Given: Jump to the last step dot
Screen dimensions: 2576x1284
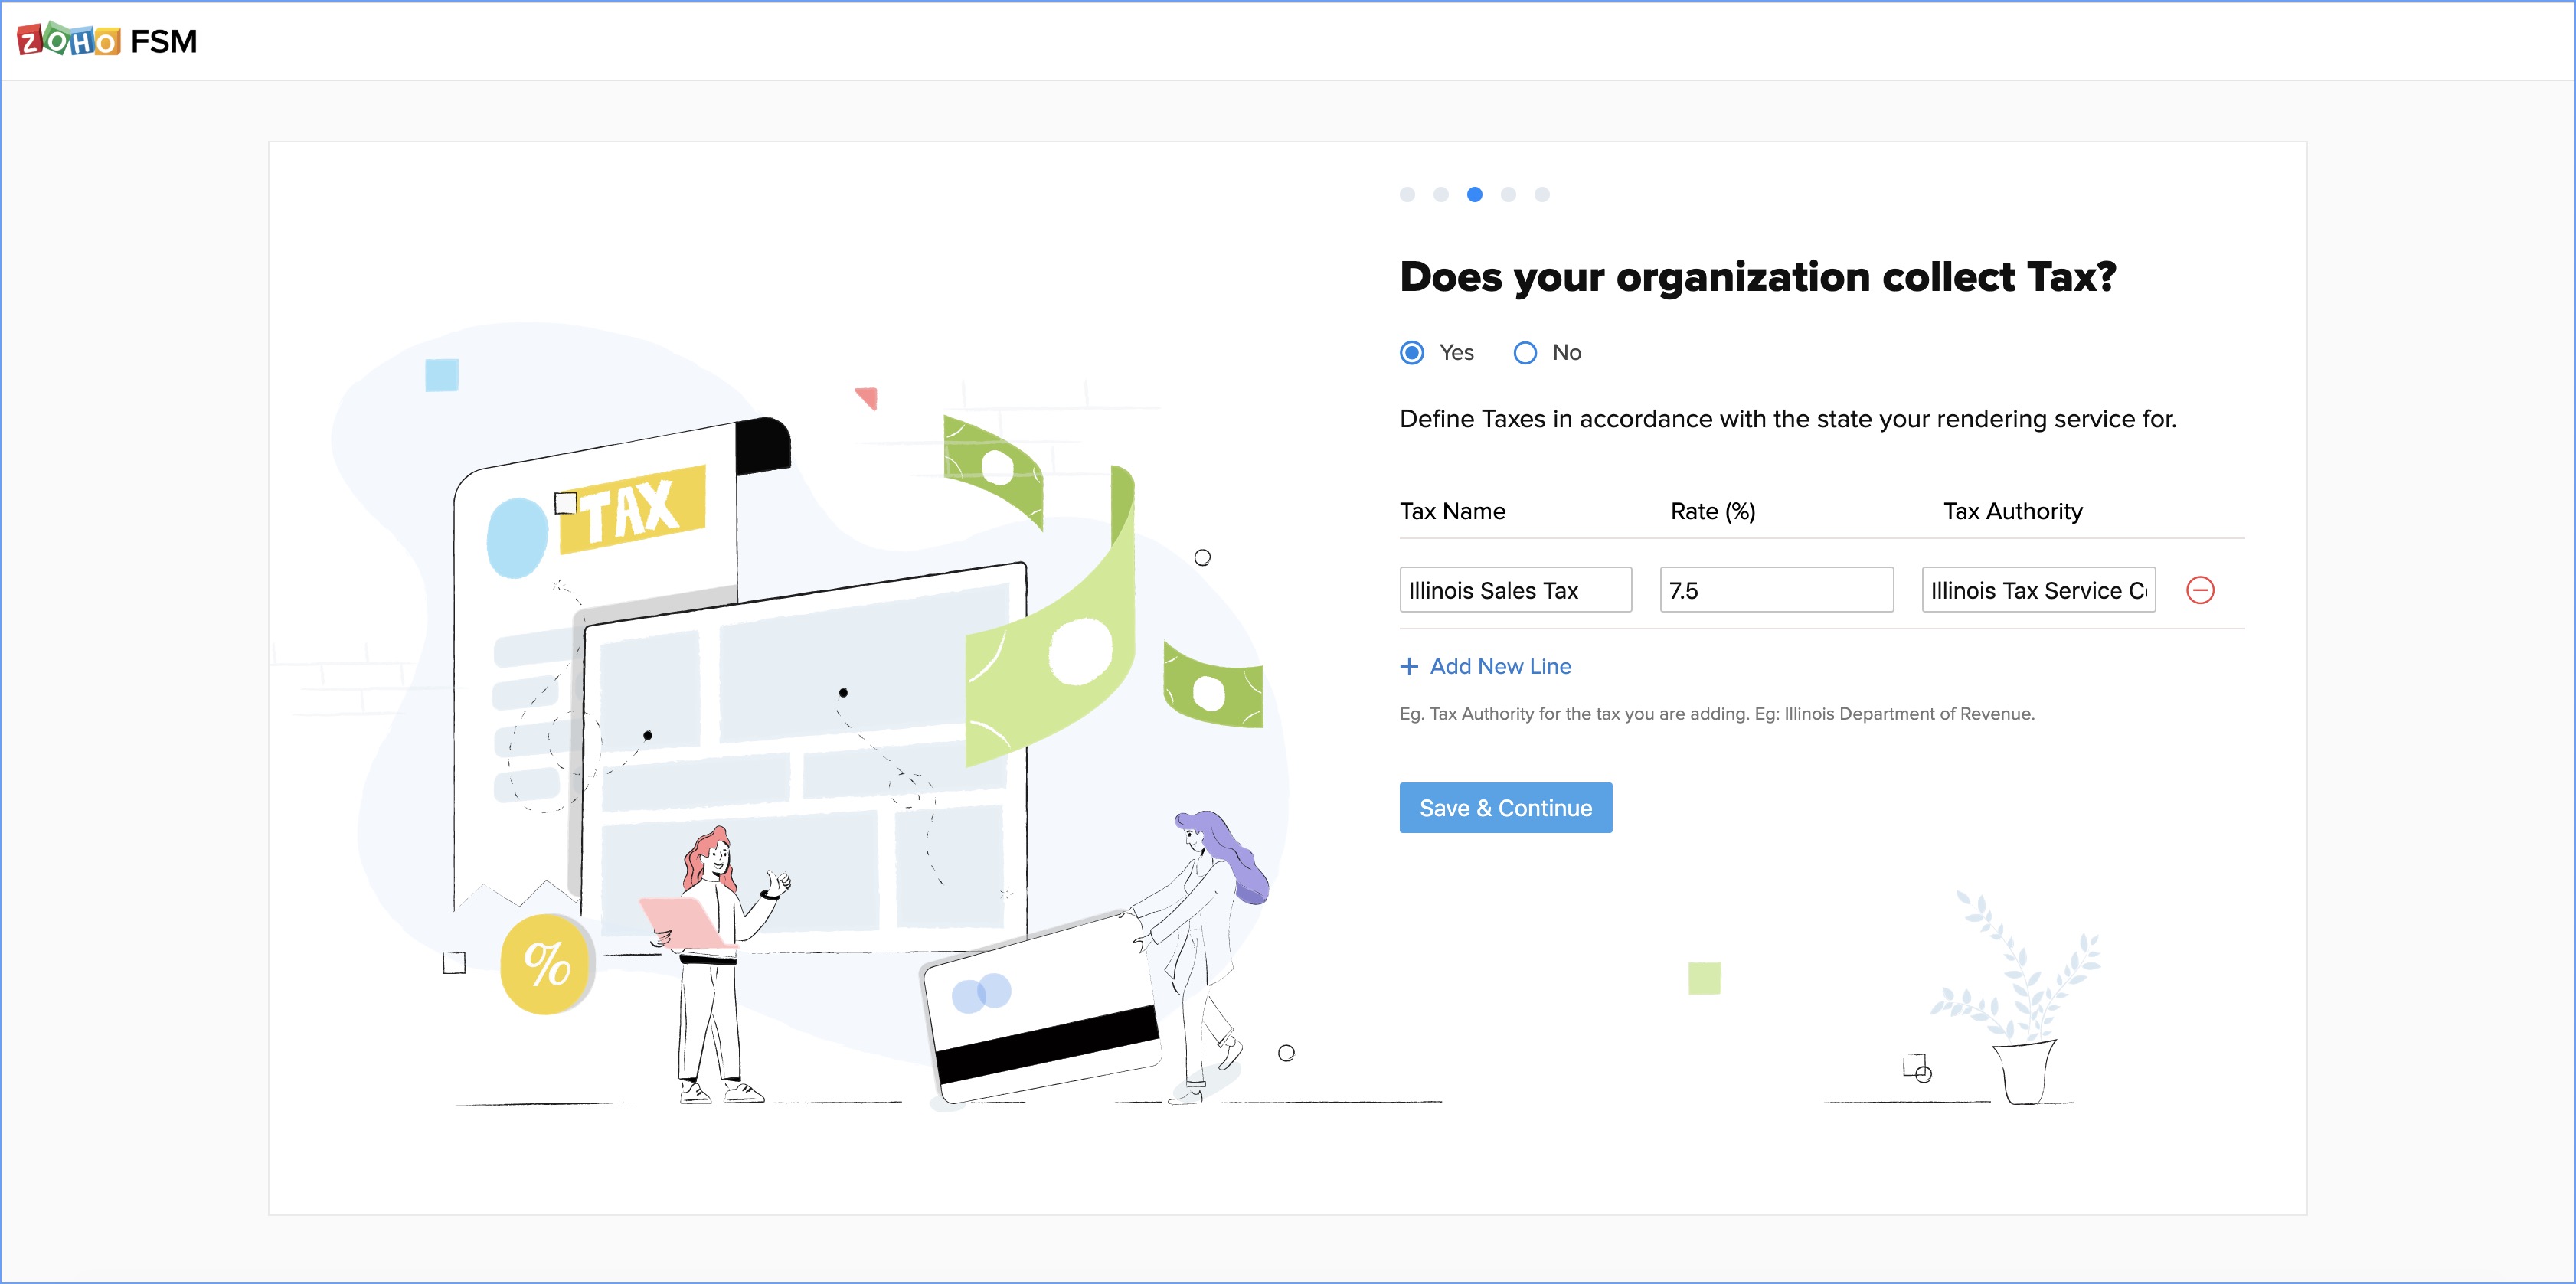Looking at the screenshot, I should pos(1542,194).
